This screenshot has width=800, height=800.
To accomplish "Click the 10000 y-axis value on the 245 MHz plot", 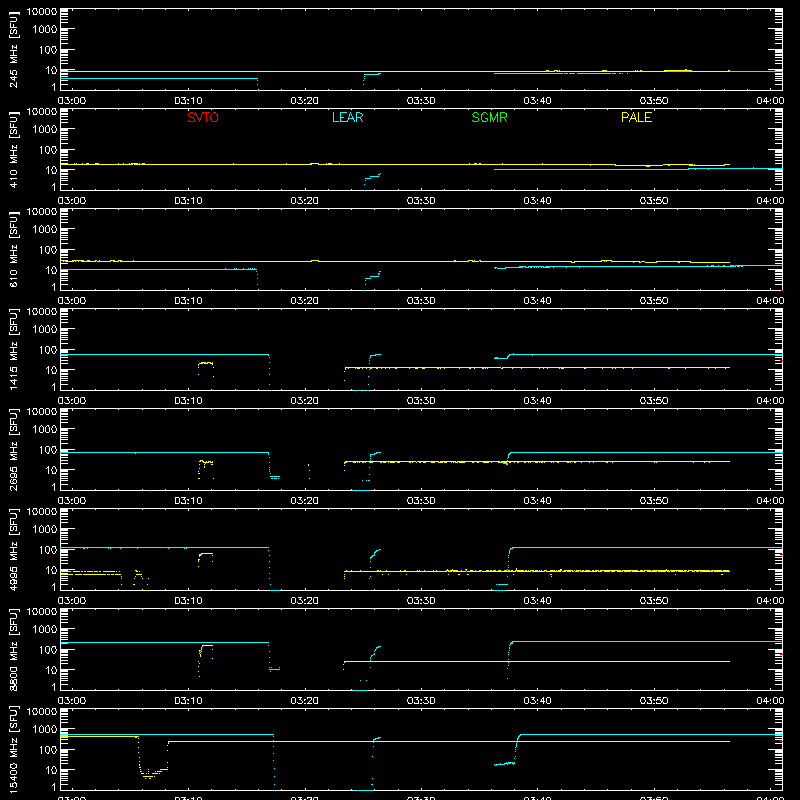I will click(x=42, y=11).
